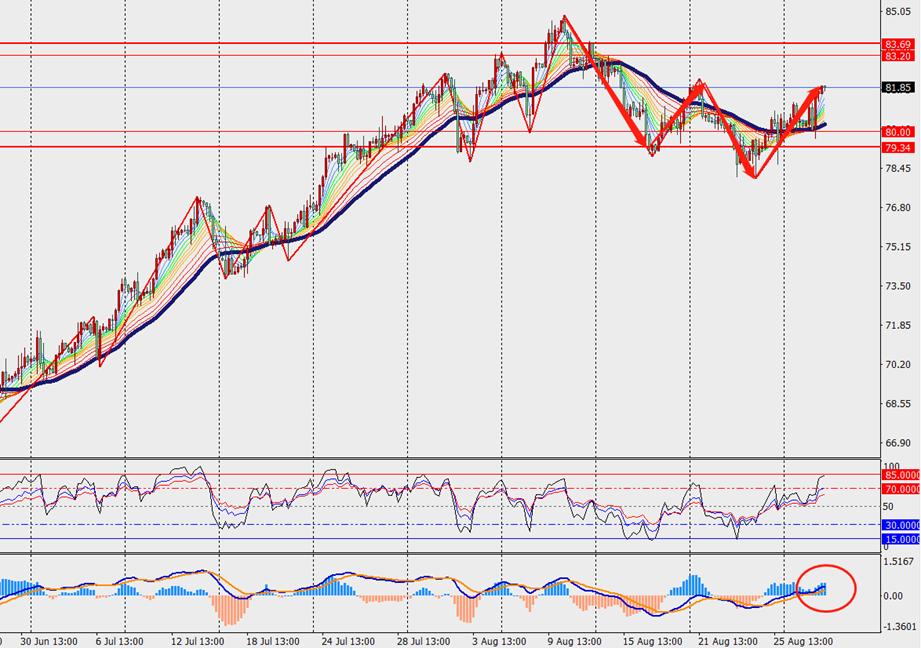The width and height of the screenshot is (921, 648).
Task: Select the 85.0000 RSI level label
Action: pos(900,475)
